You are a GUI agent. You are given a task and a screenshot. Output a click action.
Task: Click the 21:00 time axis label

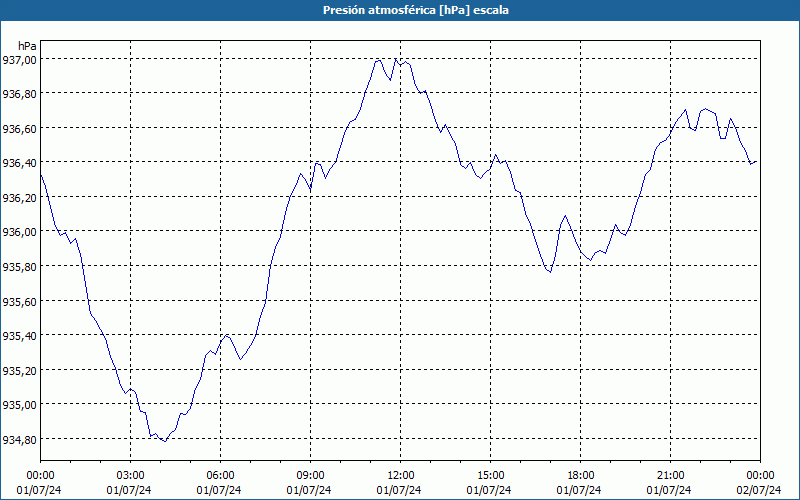[x=670, y=476]
